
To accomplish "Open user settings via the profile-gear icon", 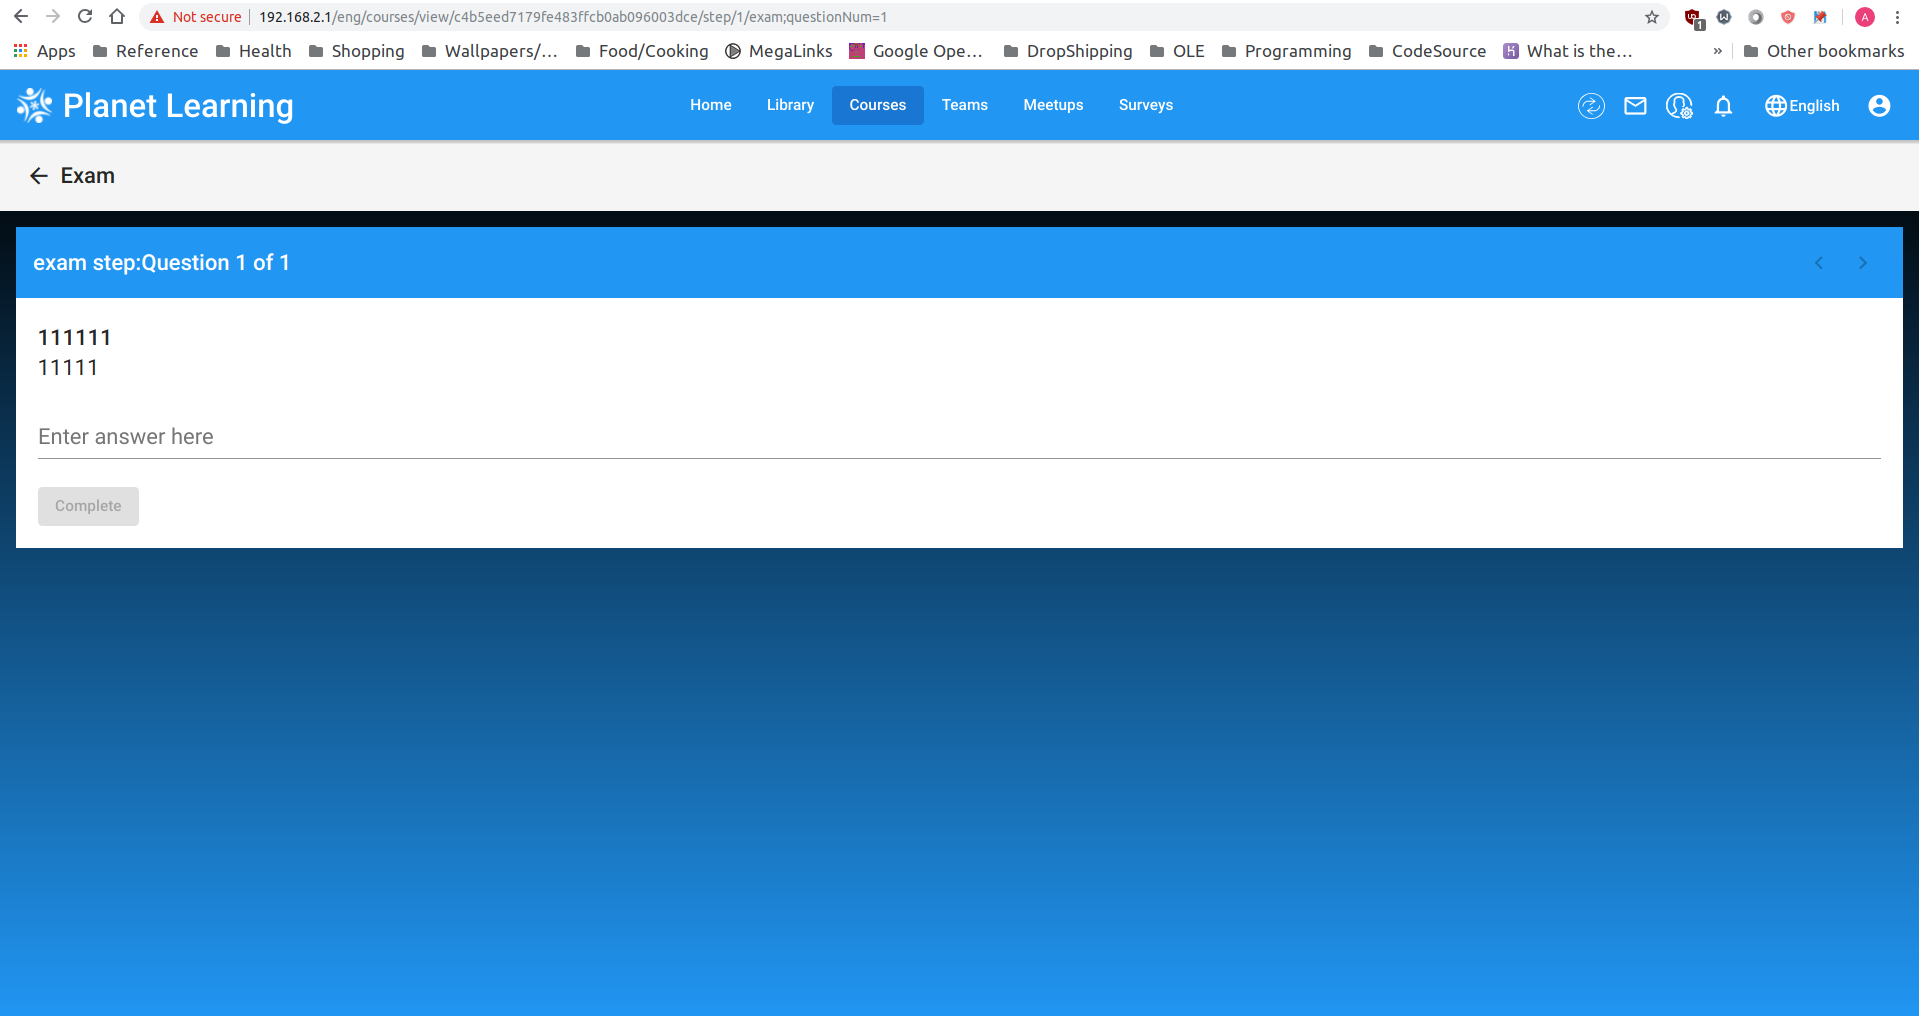I will point(1679,105).
